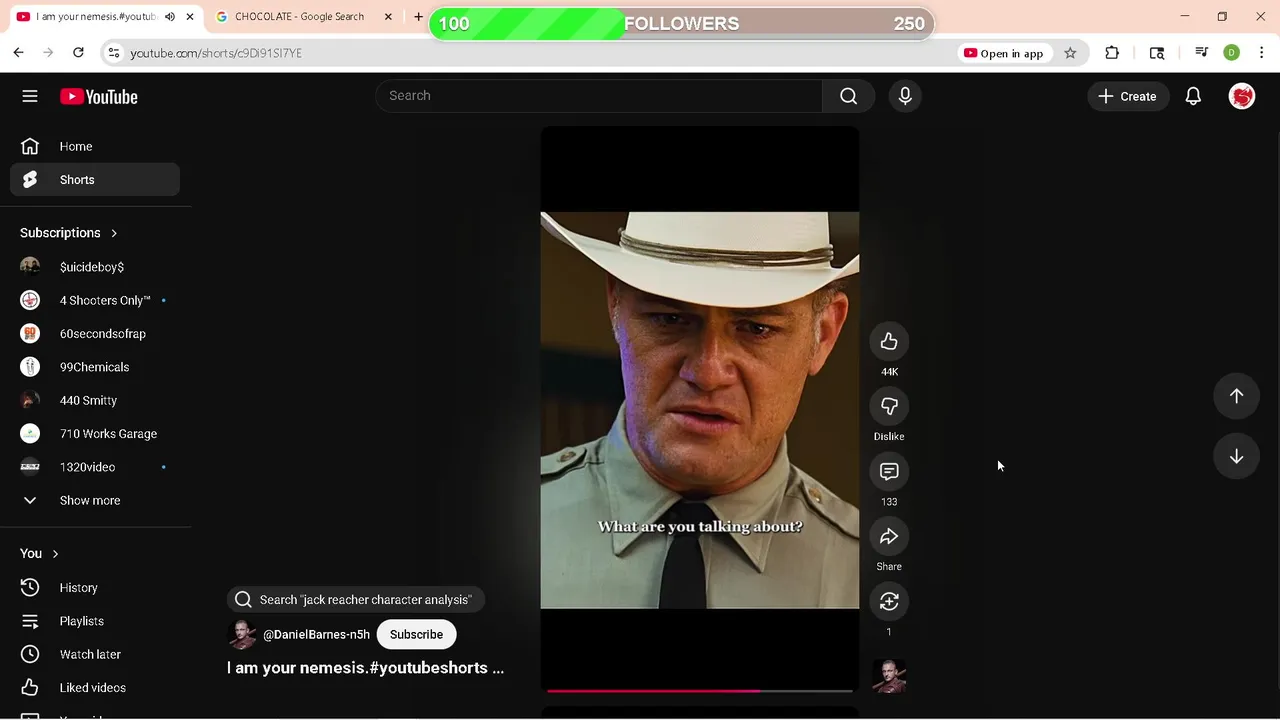
Task: Open the 60secondsofrap channel
Action: tap(95, 334)
